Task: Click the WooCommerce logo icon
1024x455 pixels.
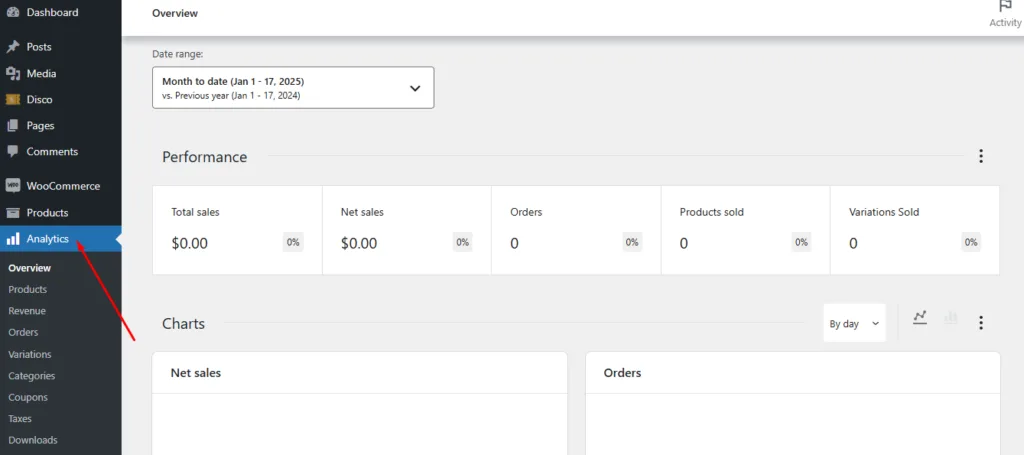Action: [12, 186]
